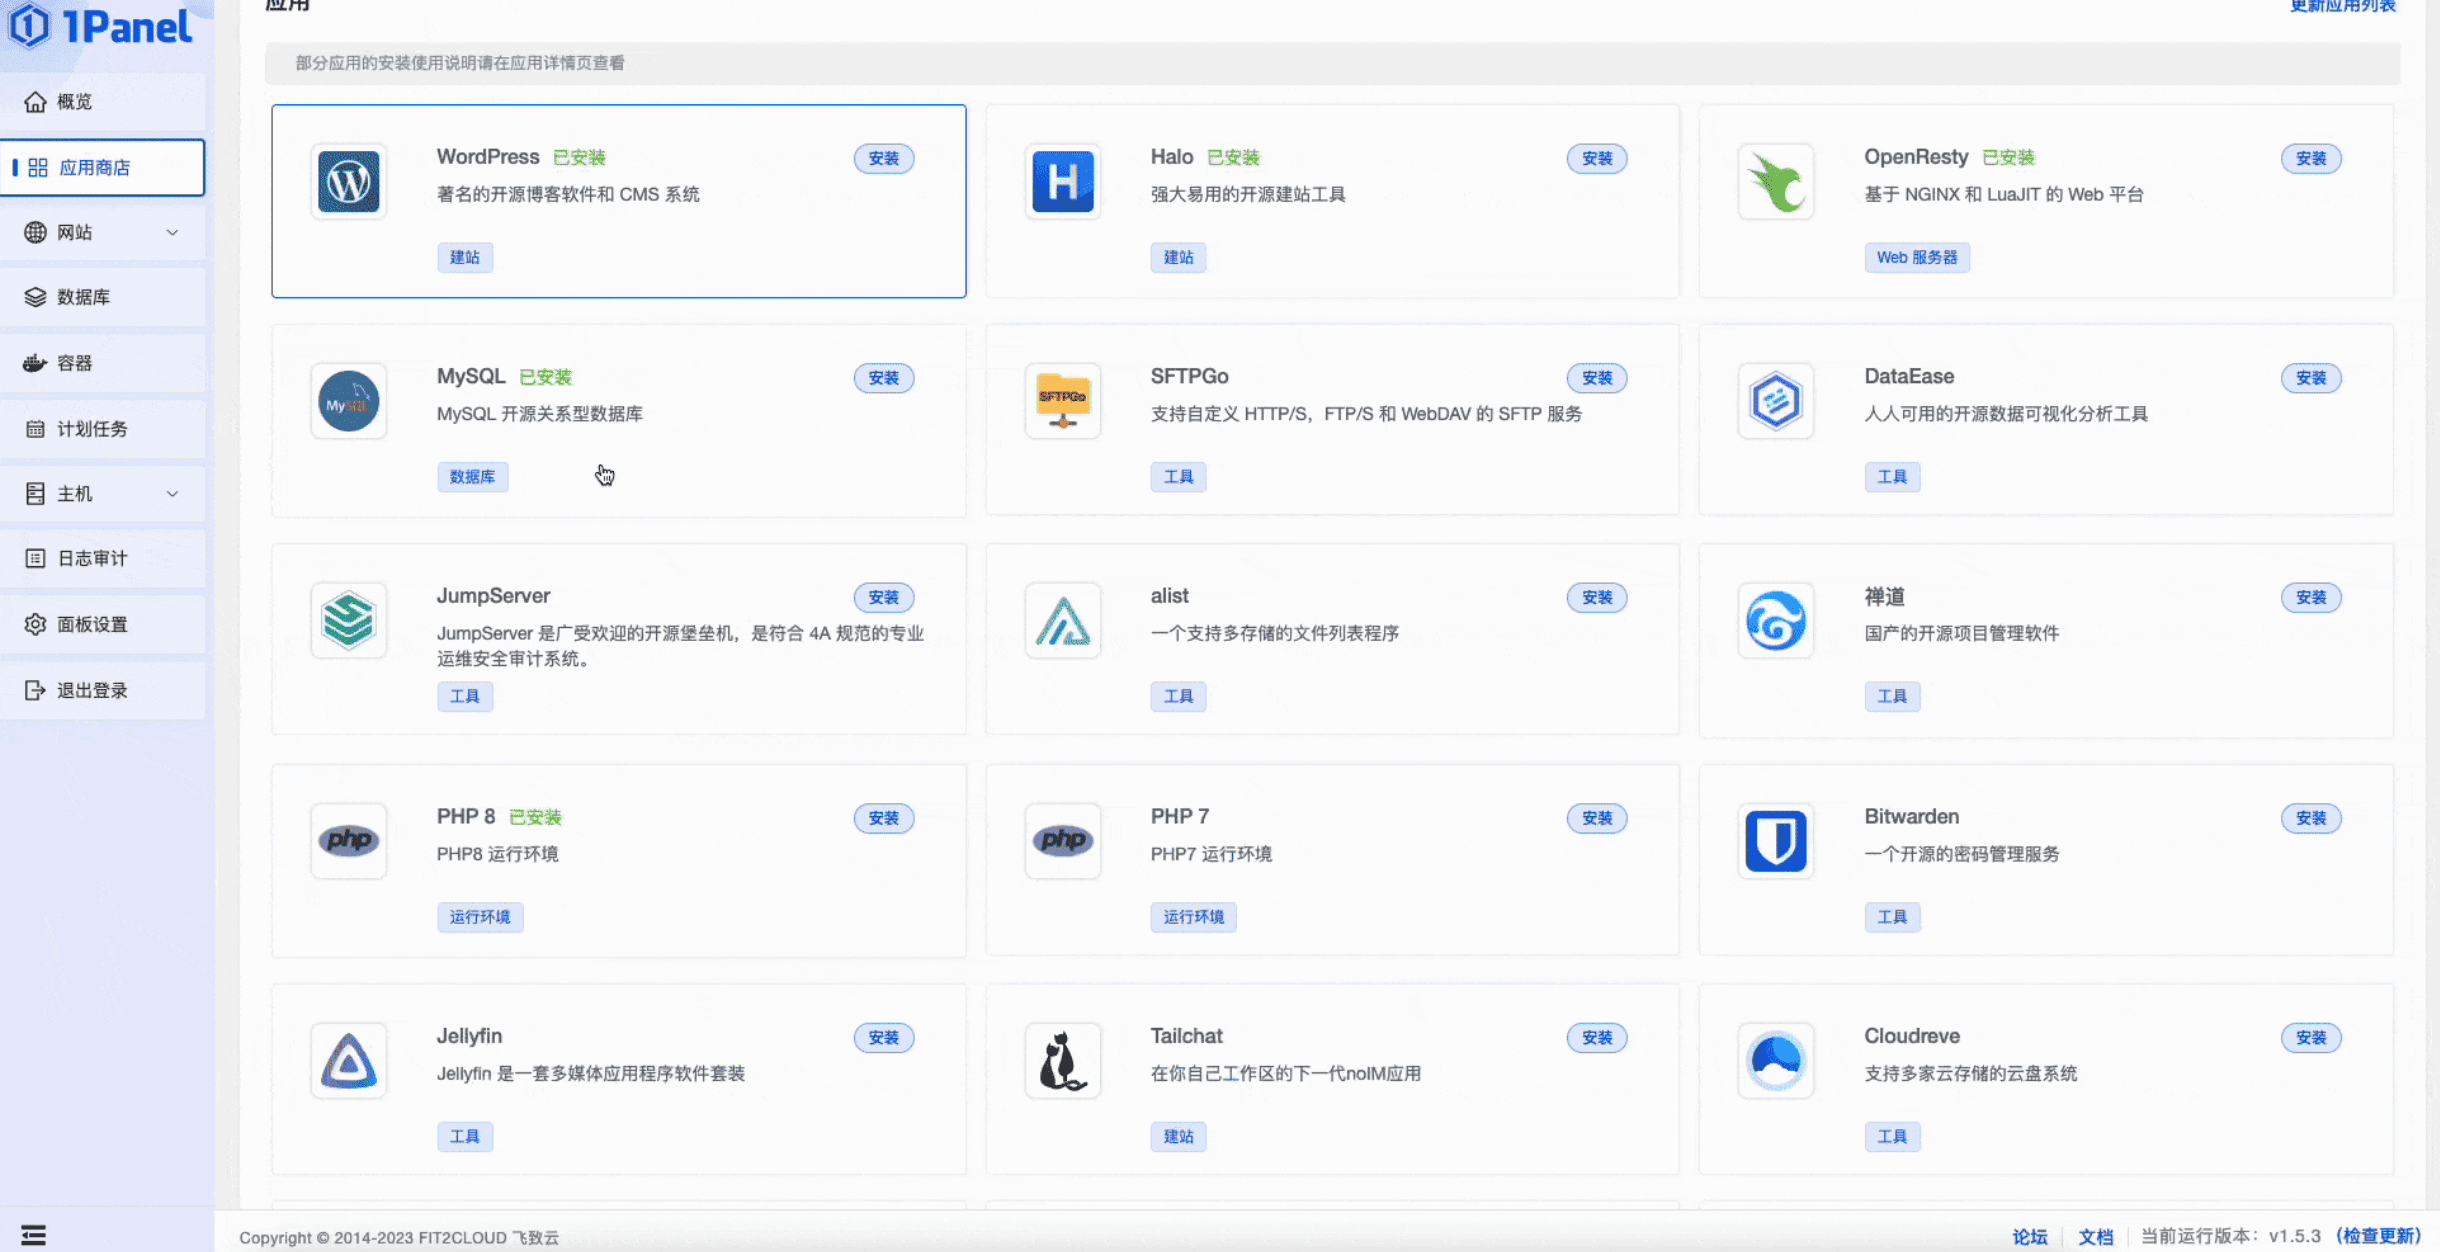The image size is (2440, 1252).
Task: Click the Cloudreve cloud icon
Action: 1775,1060
